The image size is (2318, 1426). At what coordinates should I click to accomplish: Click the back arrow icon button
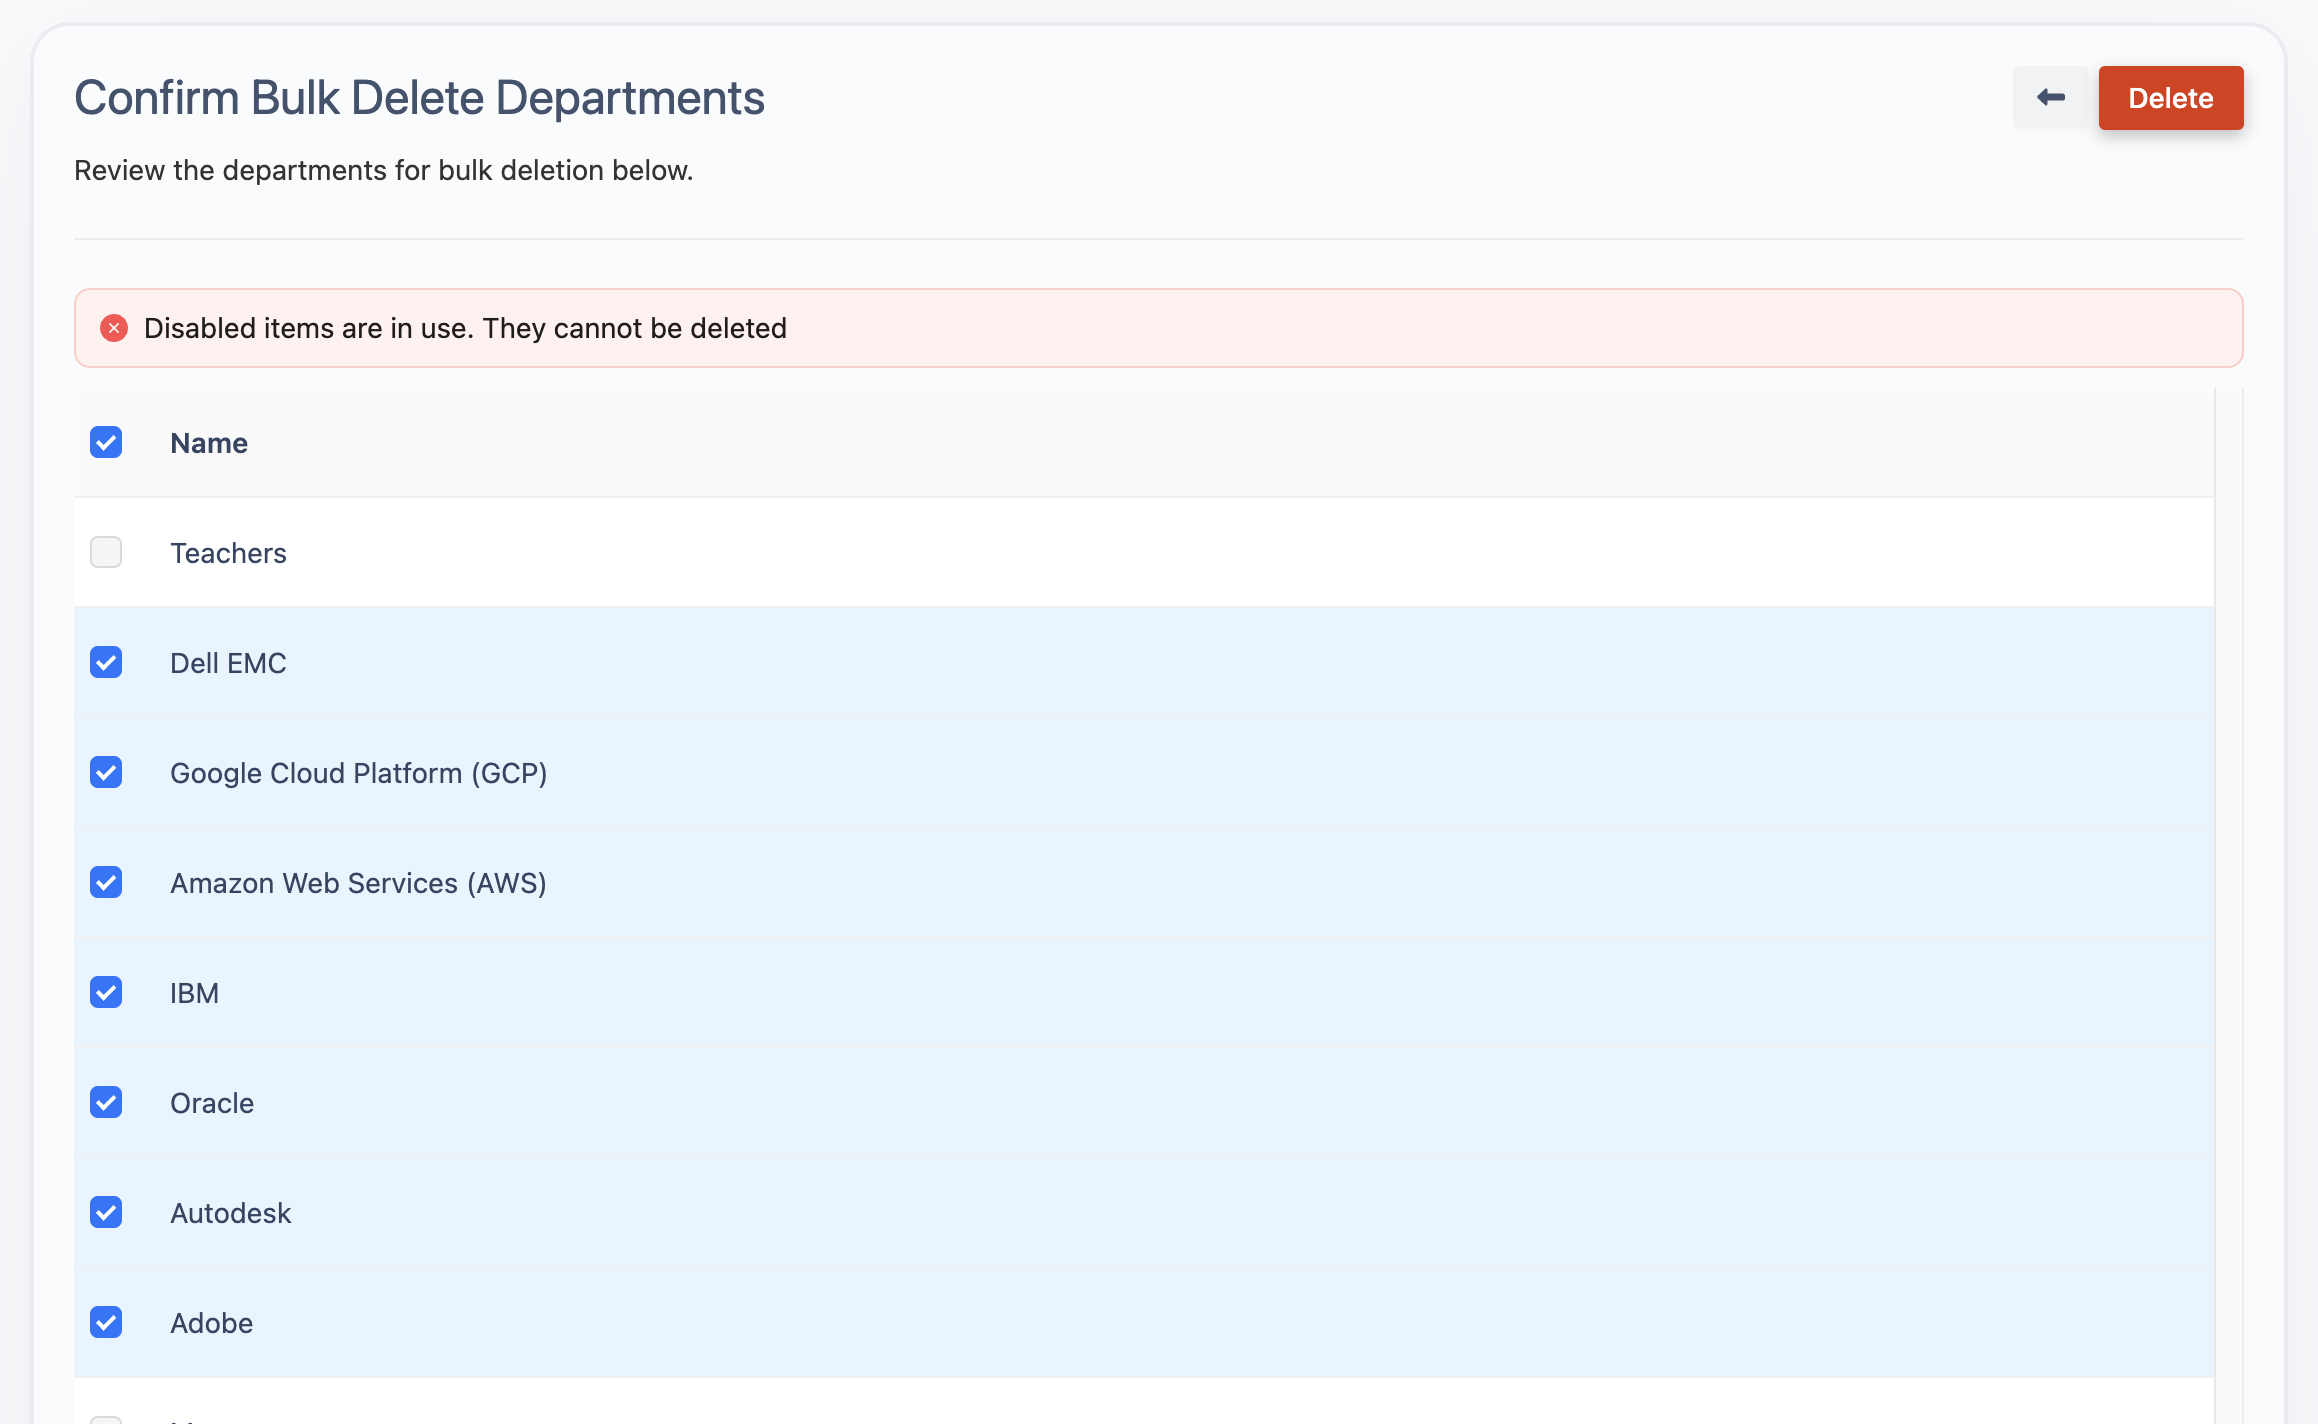(2051, 98)
